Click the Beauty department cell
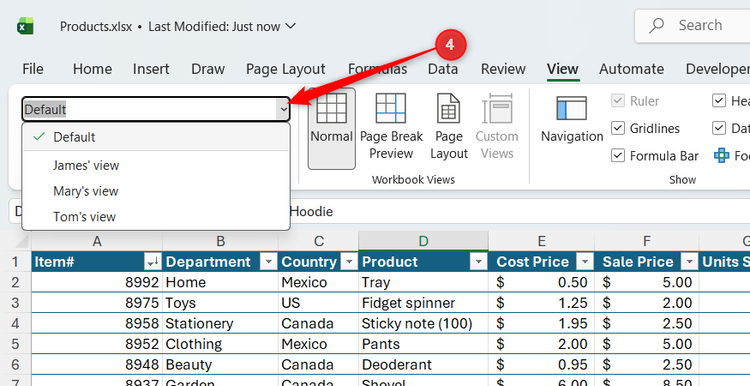 tap(221, 364)
